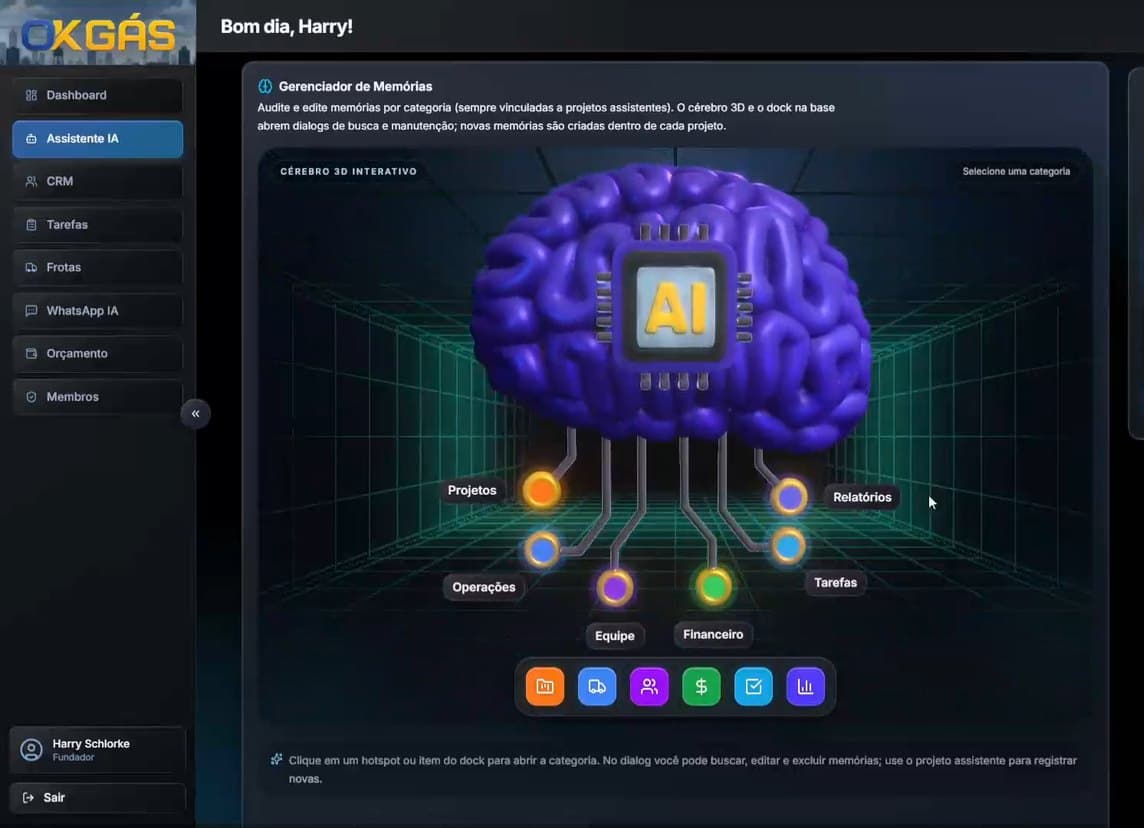Open the green dollar Financeiro dock icon
1144x828 pixels.
tap(701, 686)
